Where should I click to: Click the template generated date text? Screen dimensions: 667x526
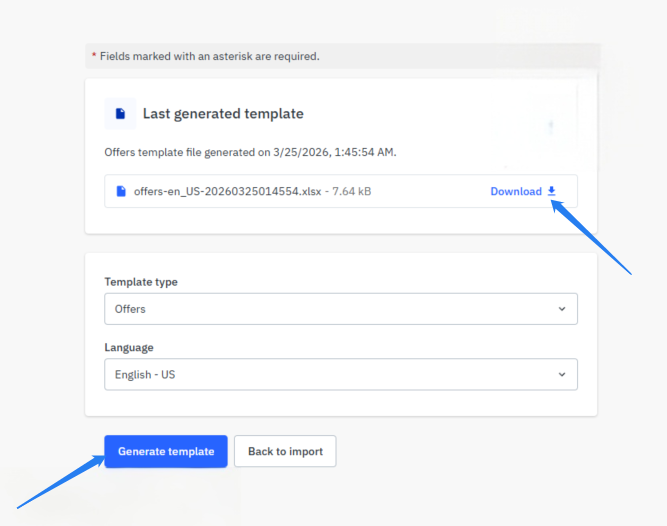pos(251,152)
